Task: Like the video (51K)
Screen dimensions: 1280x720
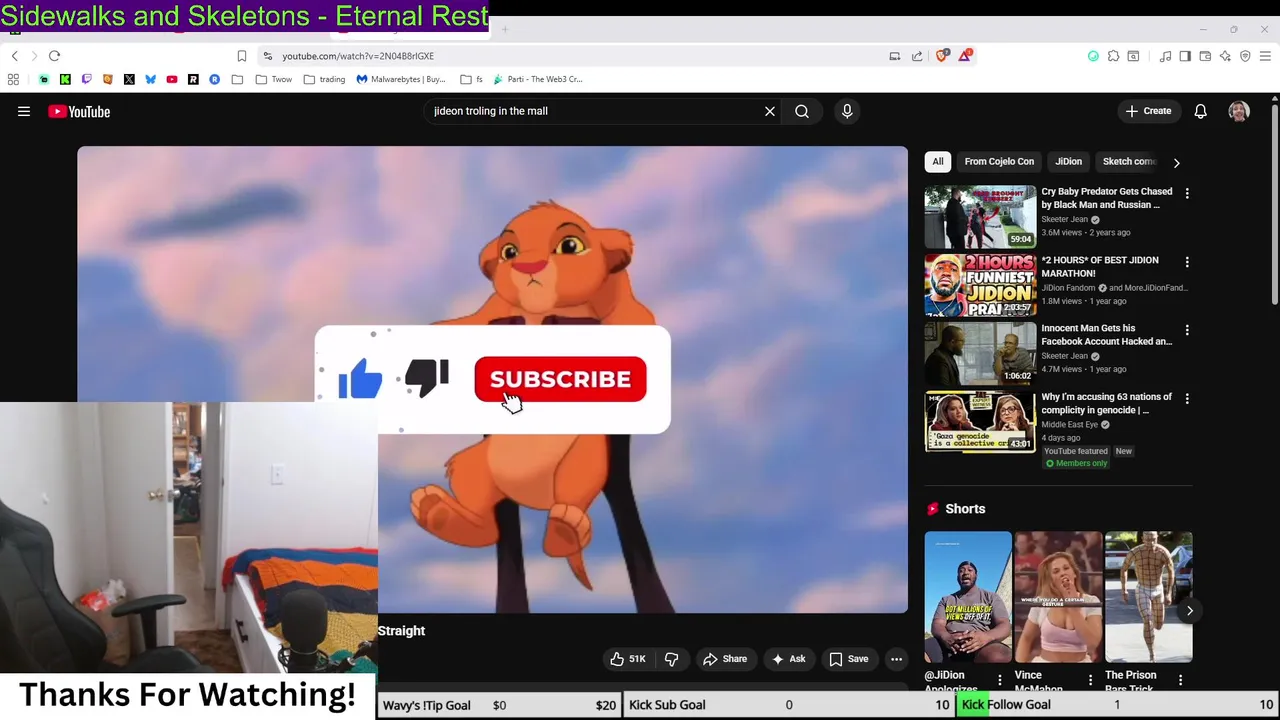Action: 628,659
